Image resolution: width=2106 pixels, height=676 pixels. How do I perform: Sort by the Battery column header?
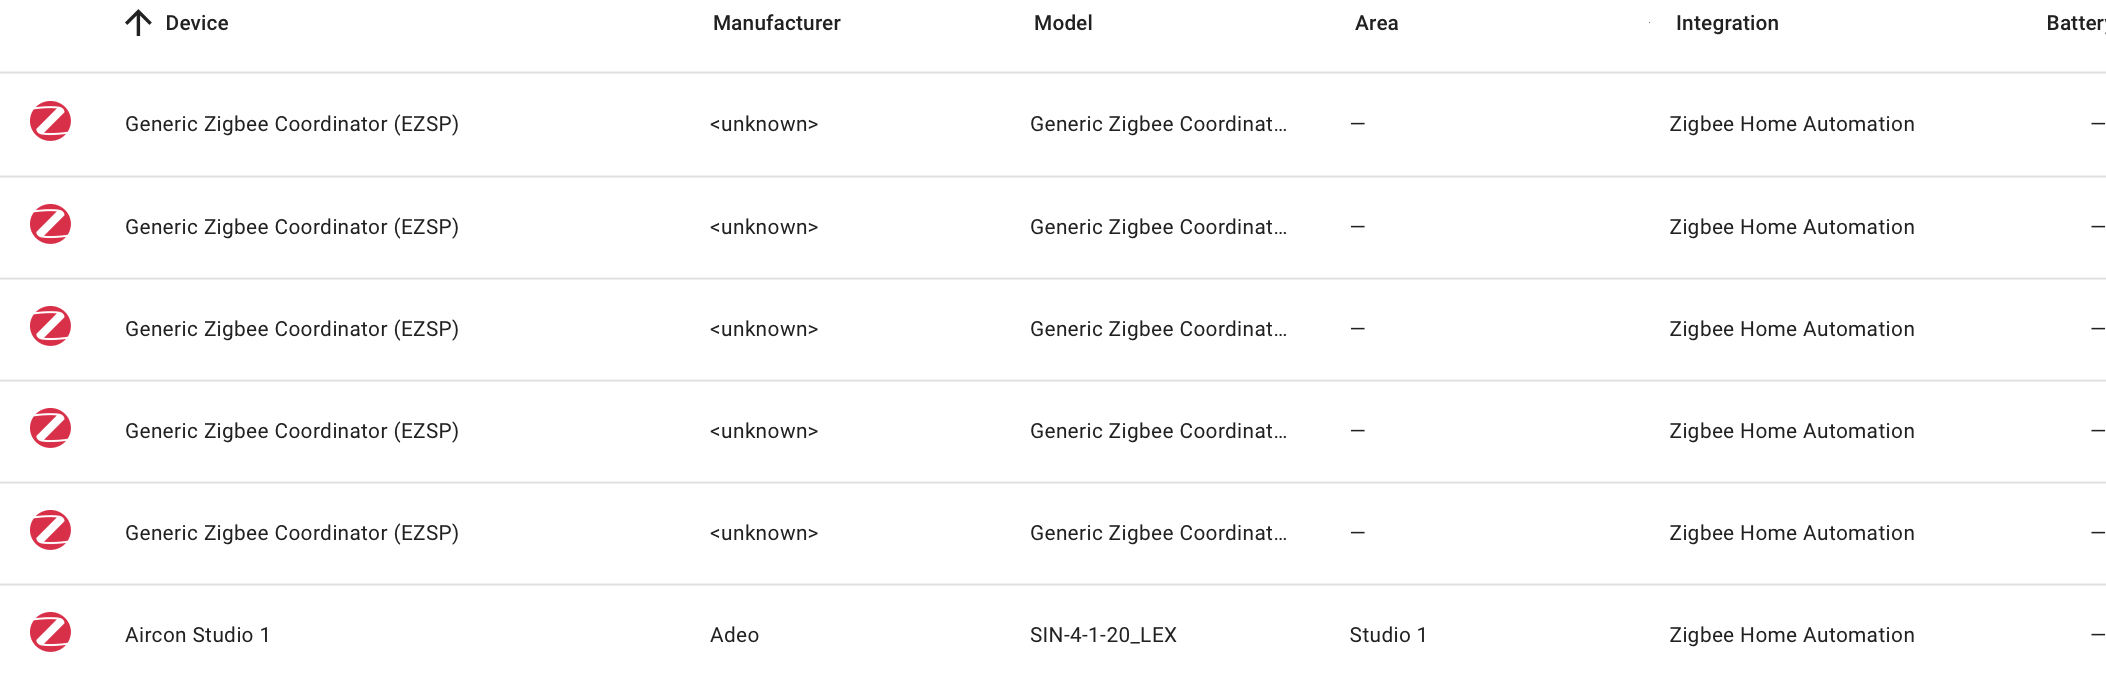[2075, 23]
